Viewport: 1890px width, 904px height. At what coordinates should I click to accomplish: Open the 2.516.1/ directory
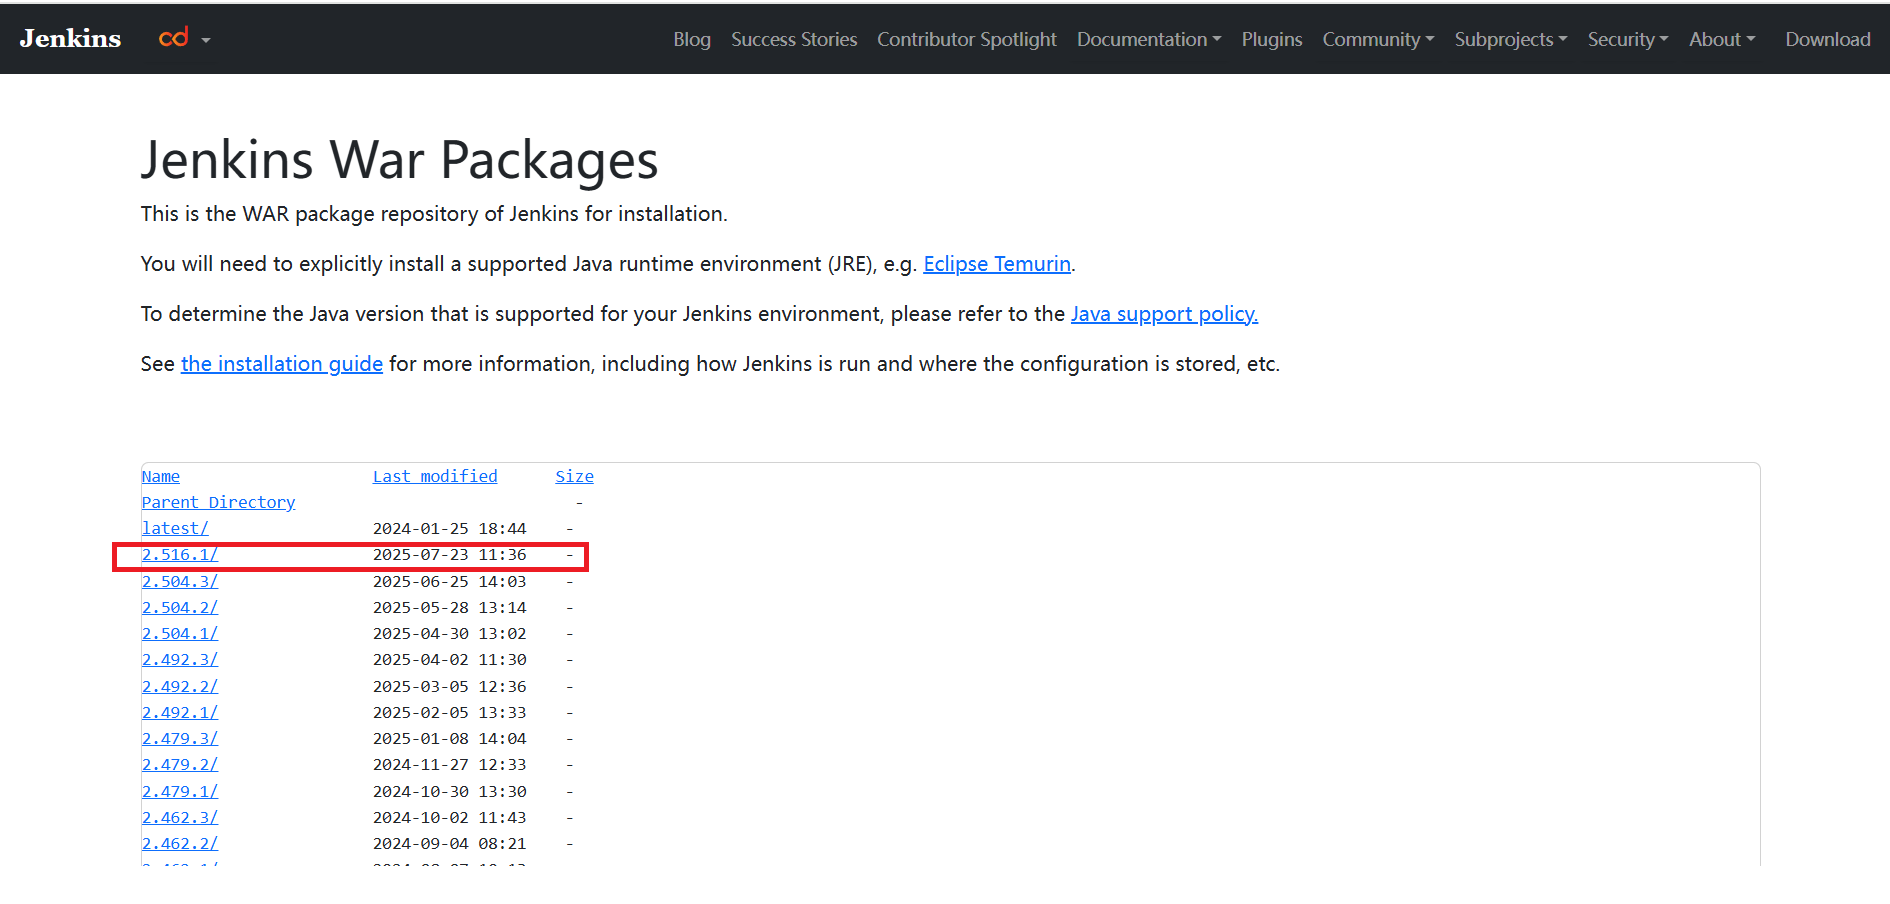pyautogui.click(x=180, y=554)
